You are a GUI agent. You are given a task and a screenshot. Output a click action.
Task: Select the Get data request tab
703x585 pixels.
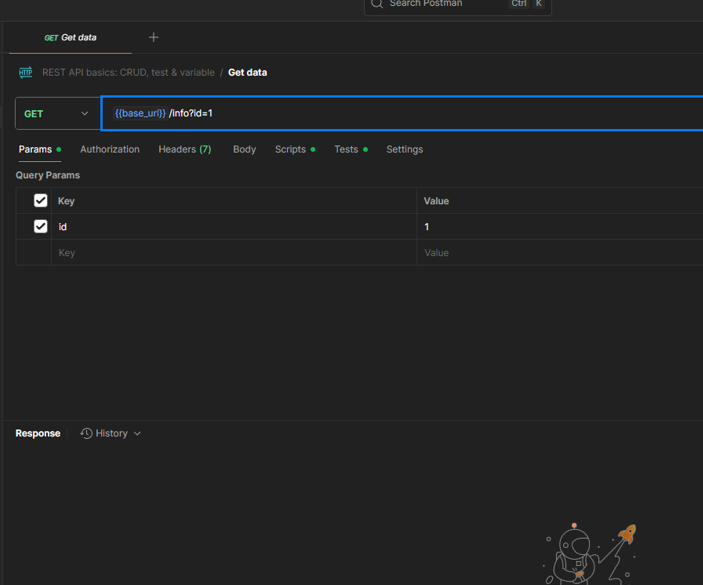pos(70,38)
